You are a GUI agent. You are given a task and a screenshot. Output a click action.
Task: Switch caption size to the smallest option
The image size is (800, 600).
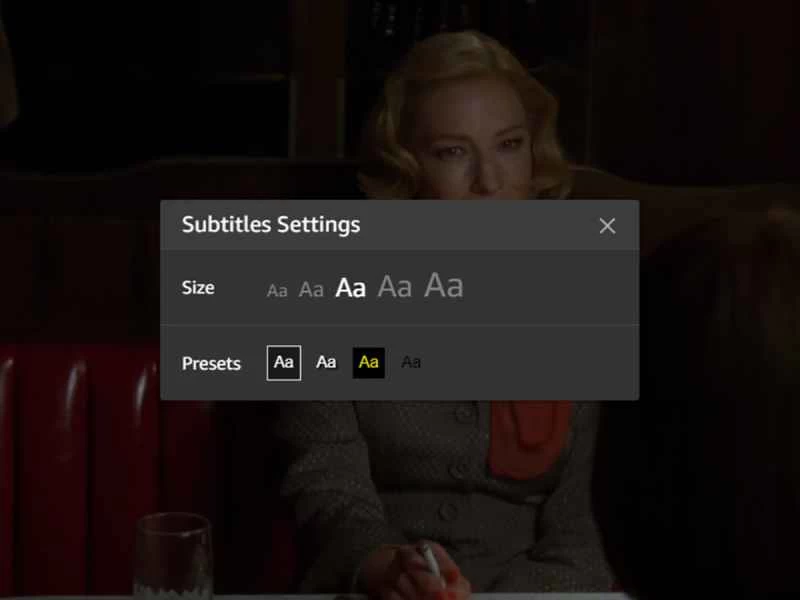277,290
